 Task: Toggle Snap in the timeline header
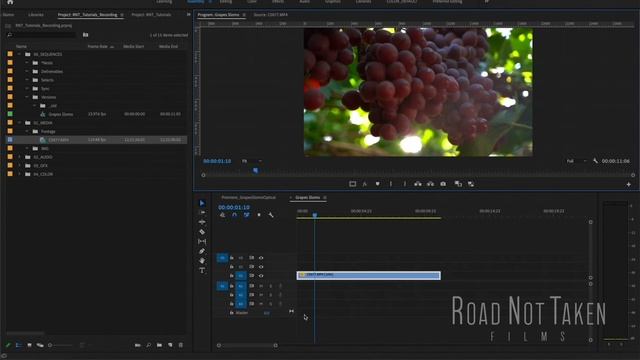coord(234,215)
